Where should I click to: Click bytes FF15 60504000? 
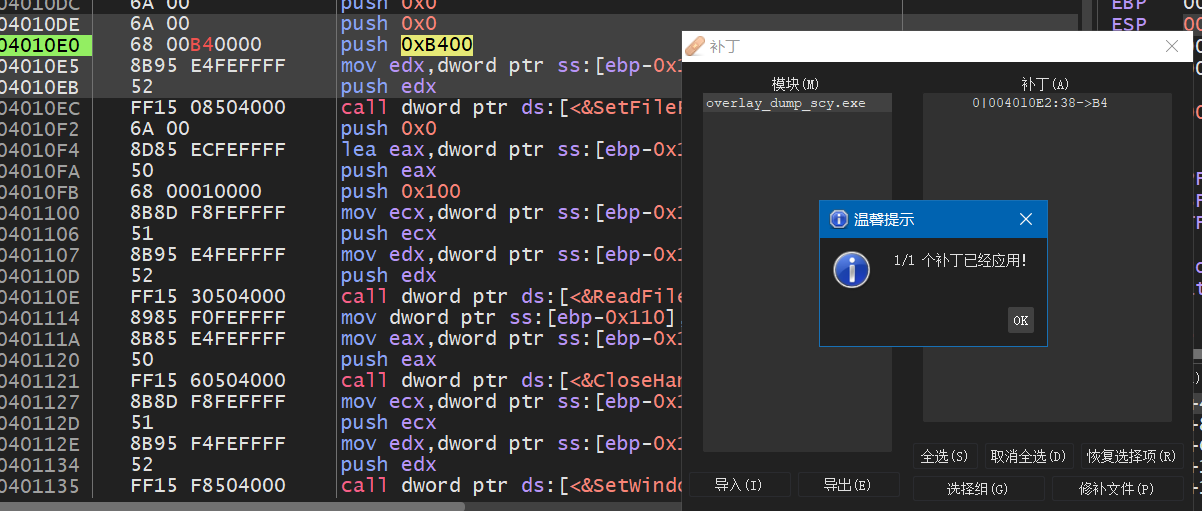pyautogui.click(x=207, y=380)
